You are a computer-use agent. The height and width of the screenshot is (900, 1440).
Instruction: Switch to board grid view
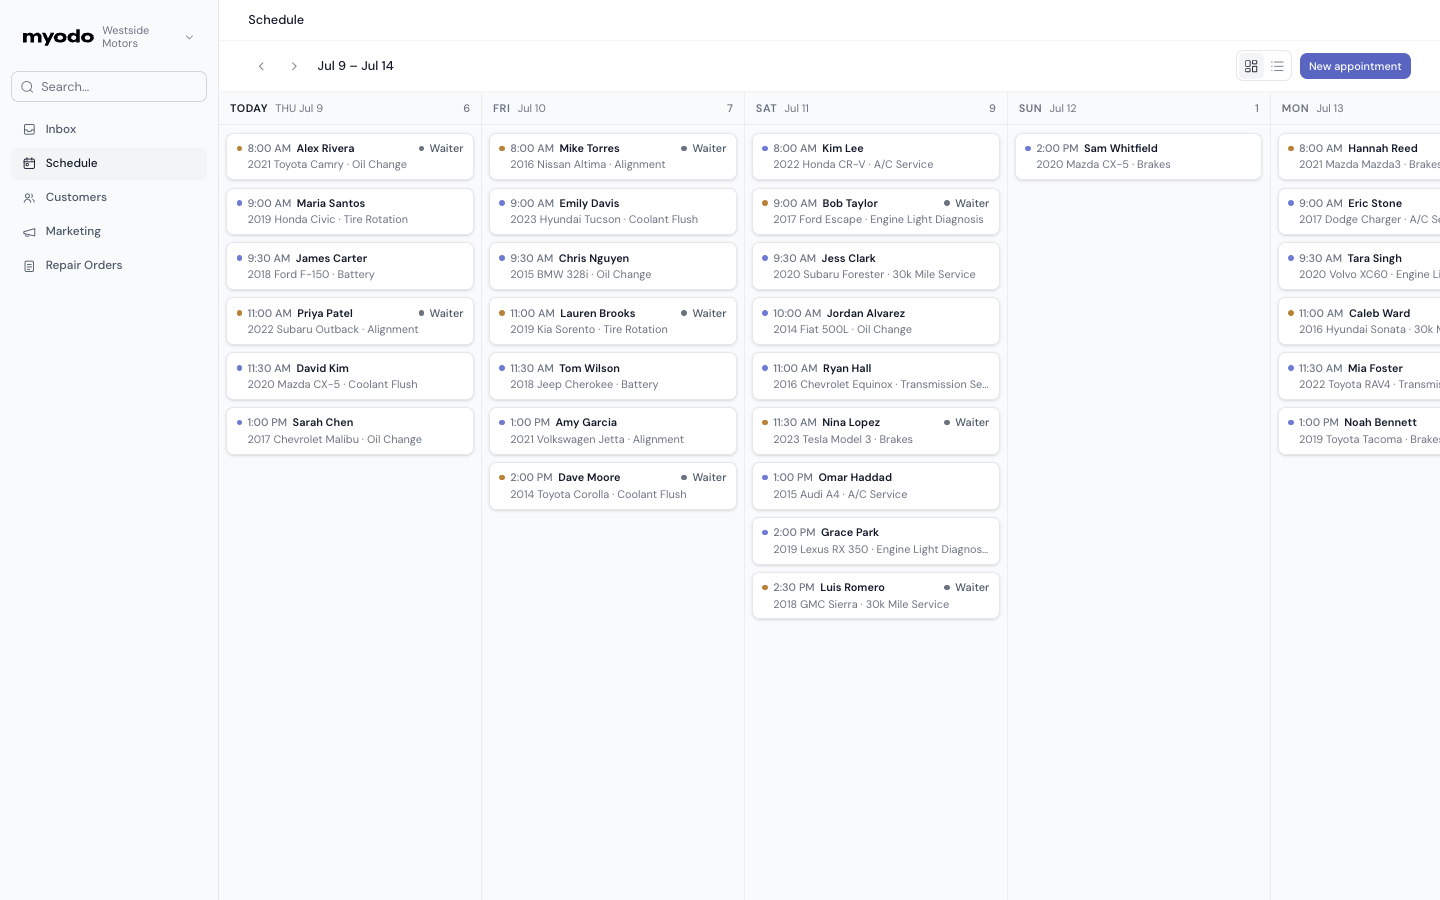pos(1251,66)
